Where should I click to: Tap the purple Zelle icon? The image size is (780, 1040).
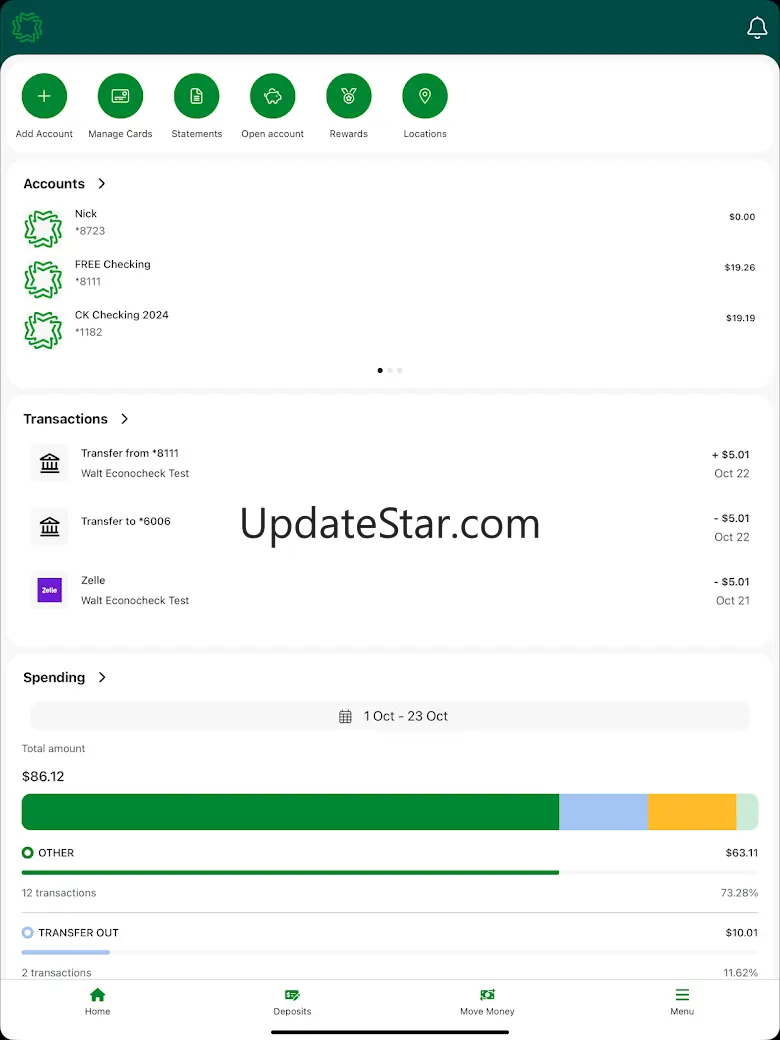[50, 590]
